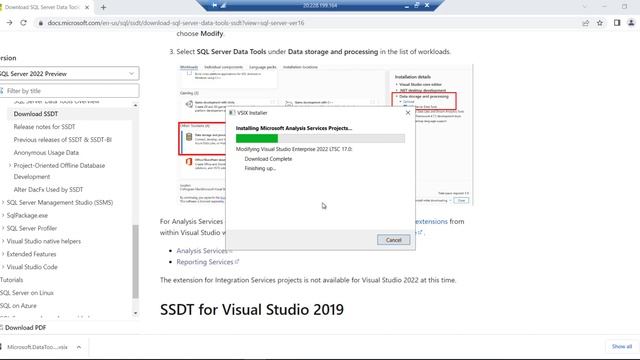Expand the SqlPackage.exe node
The image size is (640, 360).
[x=3, y=216]
